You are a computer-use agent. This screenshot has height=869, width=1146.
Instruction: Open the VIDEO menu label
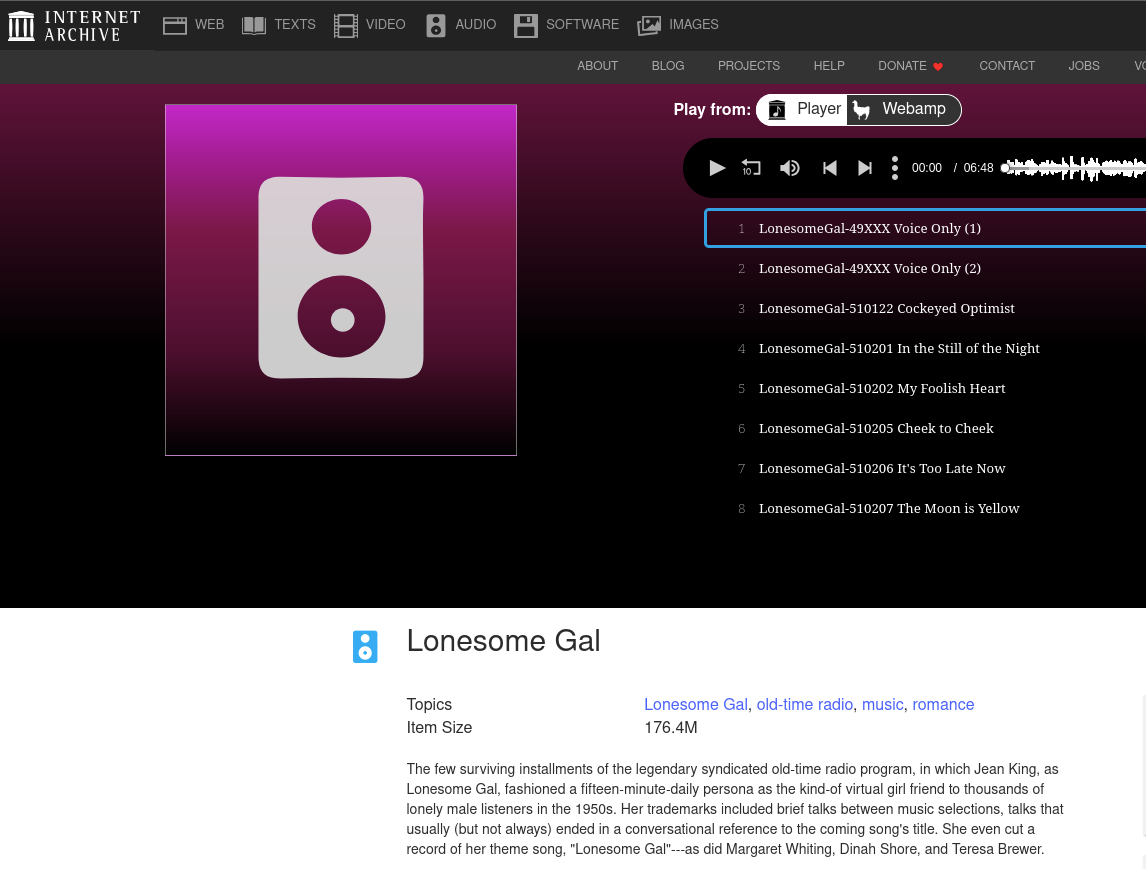point(386,25)
